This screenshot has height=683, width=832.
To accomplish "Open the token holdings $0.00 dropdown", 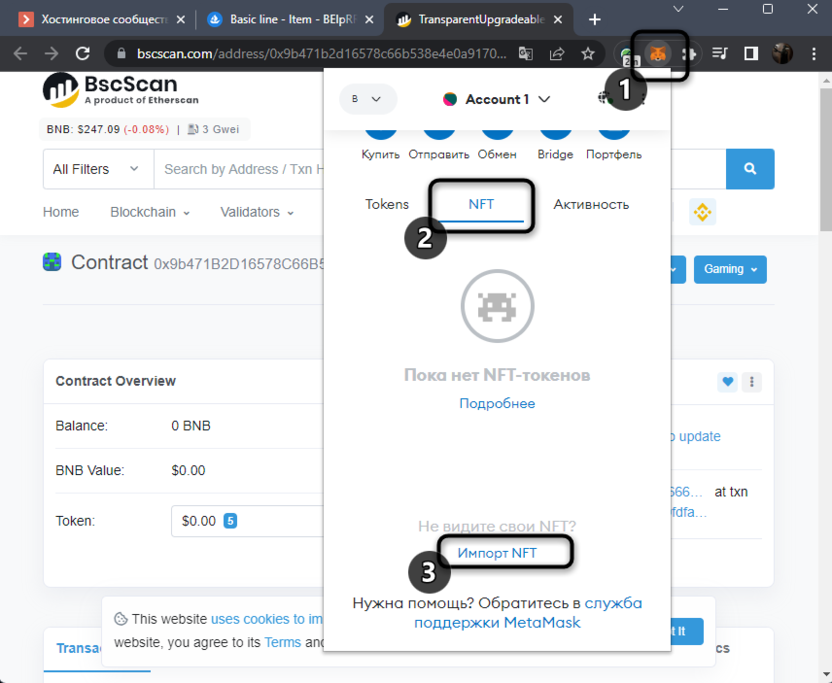I will [247, 521].
